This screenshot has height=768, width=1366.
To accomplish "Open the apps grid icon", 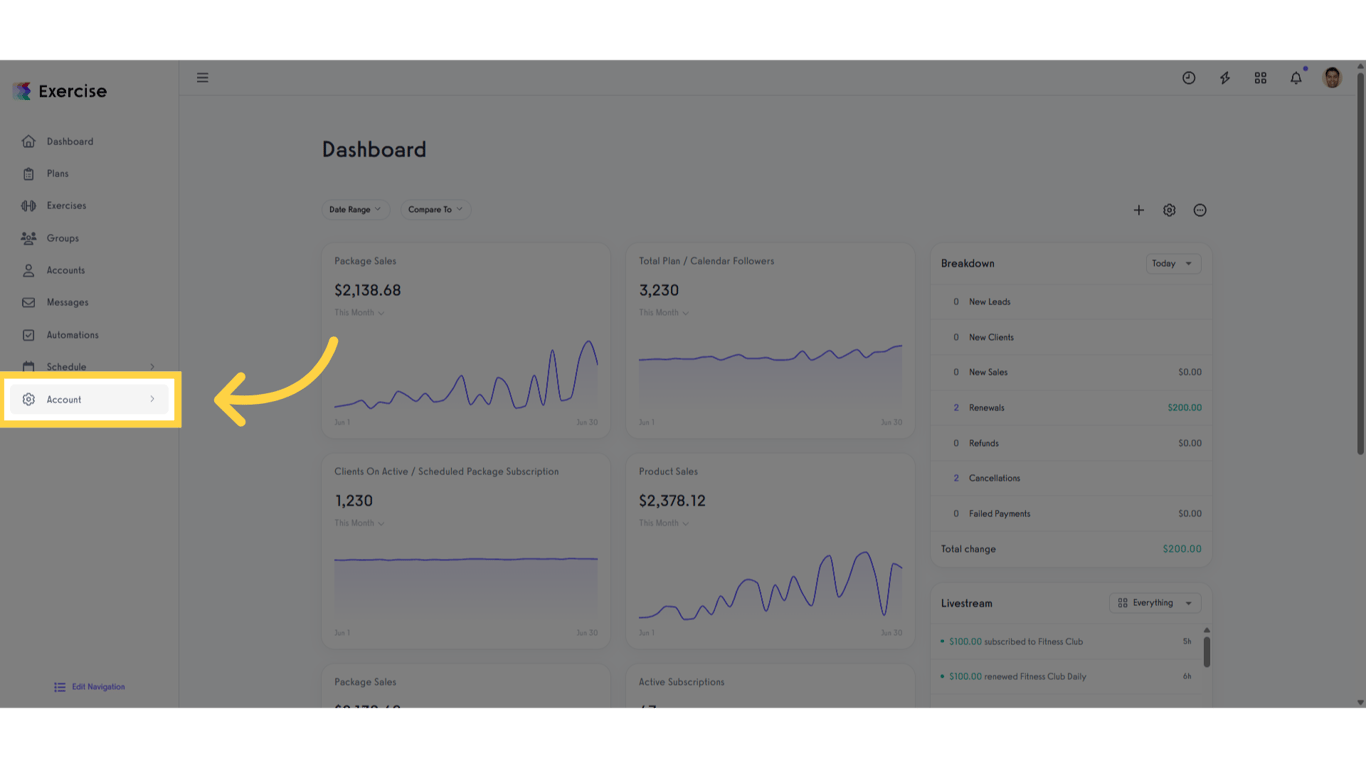I will point(1260,78).
